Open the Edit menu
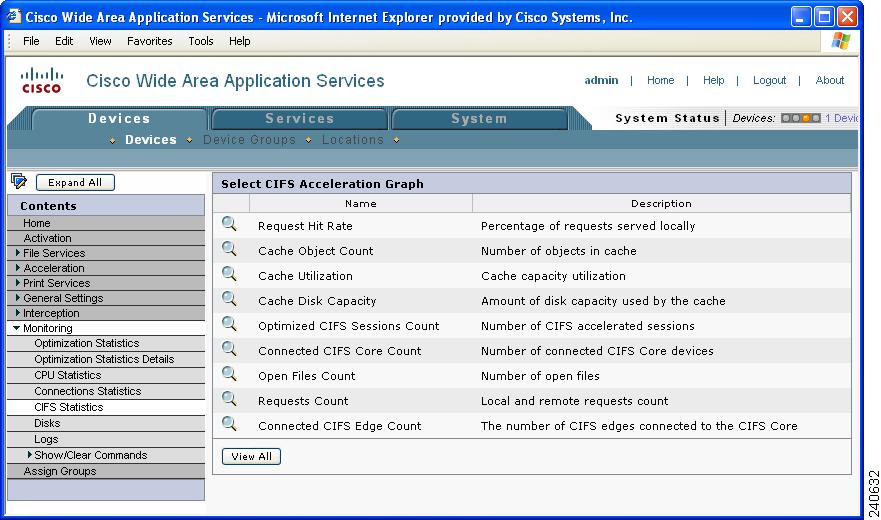This screenshot has width=881, height=520. [64, 41]
